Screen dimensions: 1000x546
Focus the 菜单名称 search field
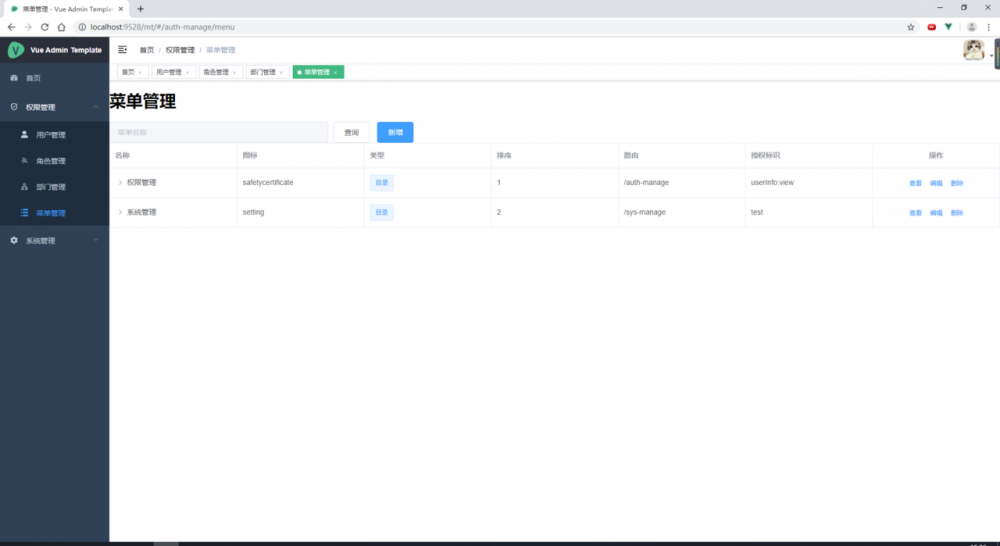pyautogui.click(x=219, y=132)
